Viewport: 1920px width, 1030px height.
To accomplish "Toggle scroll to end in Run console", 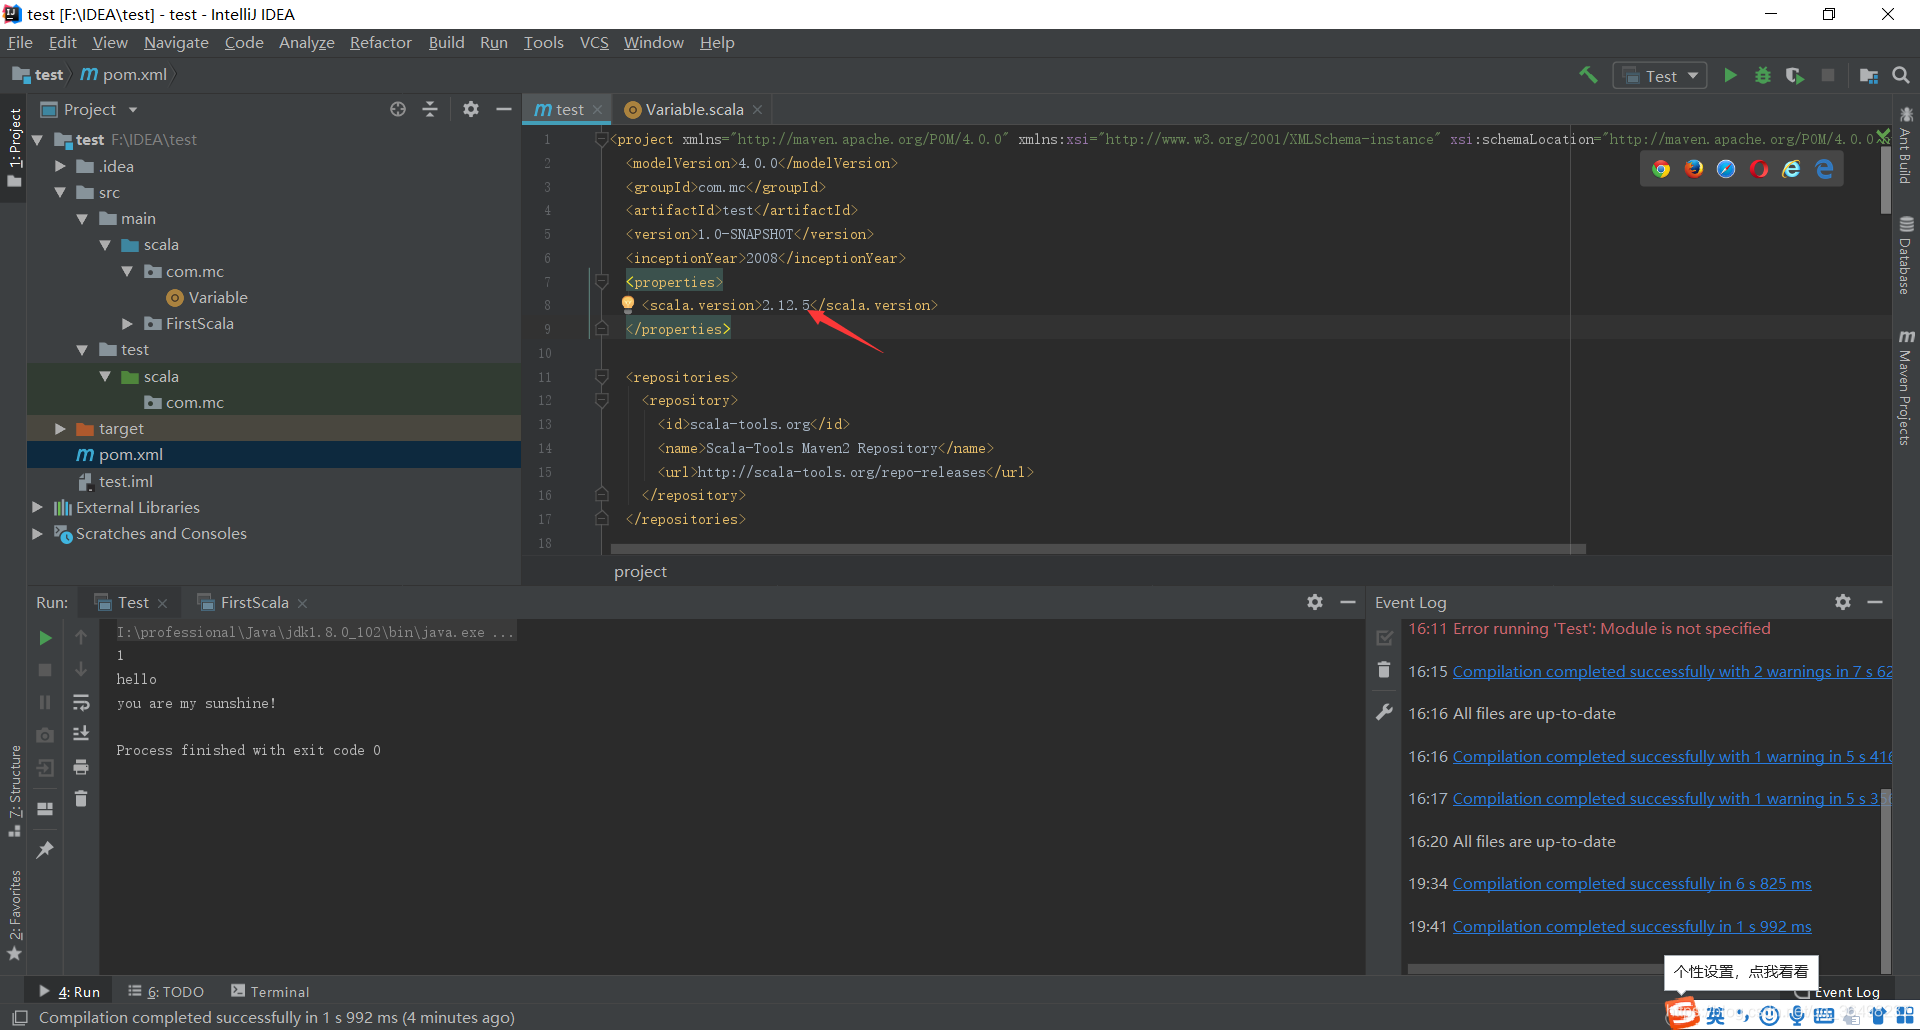I will click(81, 734).
